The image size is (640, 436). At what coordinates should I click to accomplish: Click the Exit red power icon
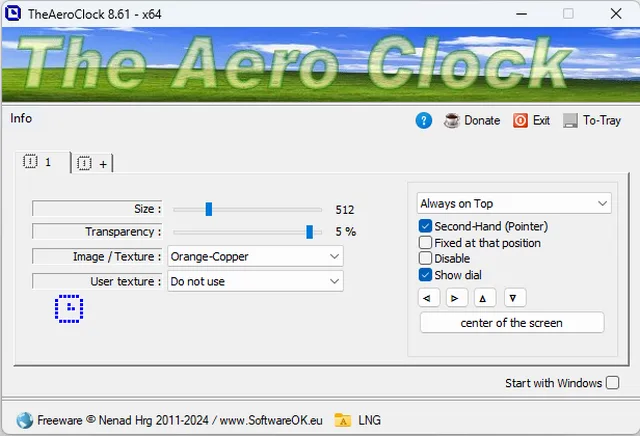(520, 120)
